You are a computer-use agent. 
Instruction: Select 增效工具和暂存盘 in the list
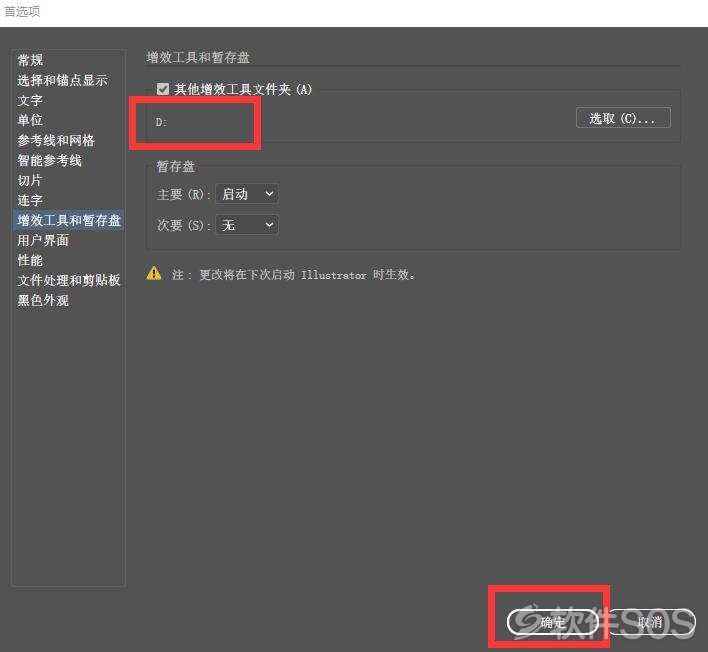tap(69, 220)
